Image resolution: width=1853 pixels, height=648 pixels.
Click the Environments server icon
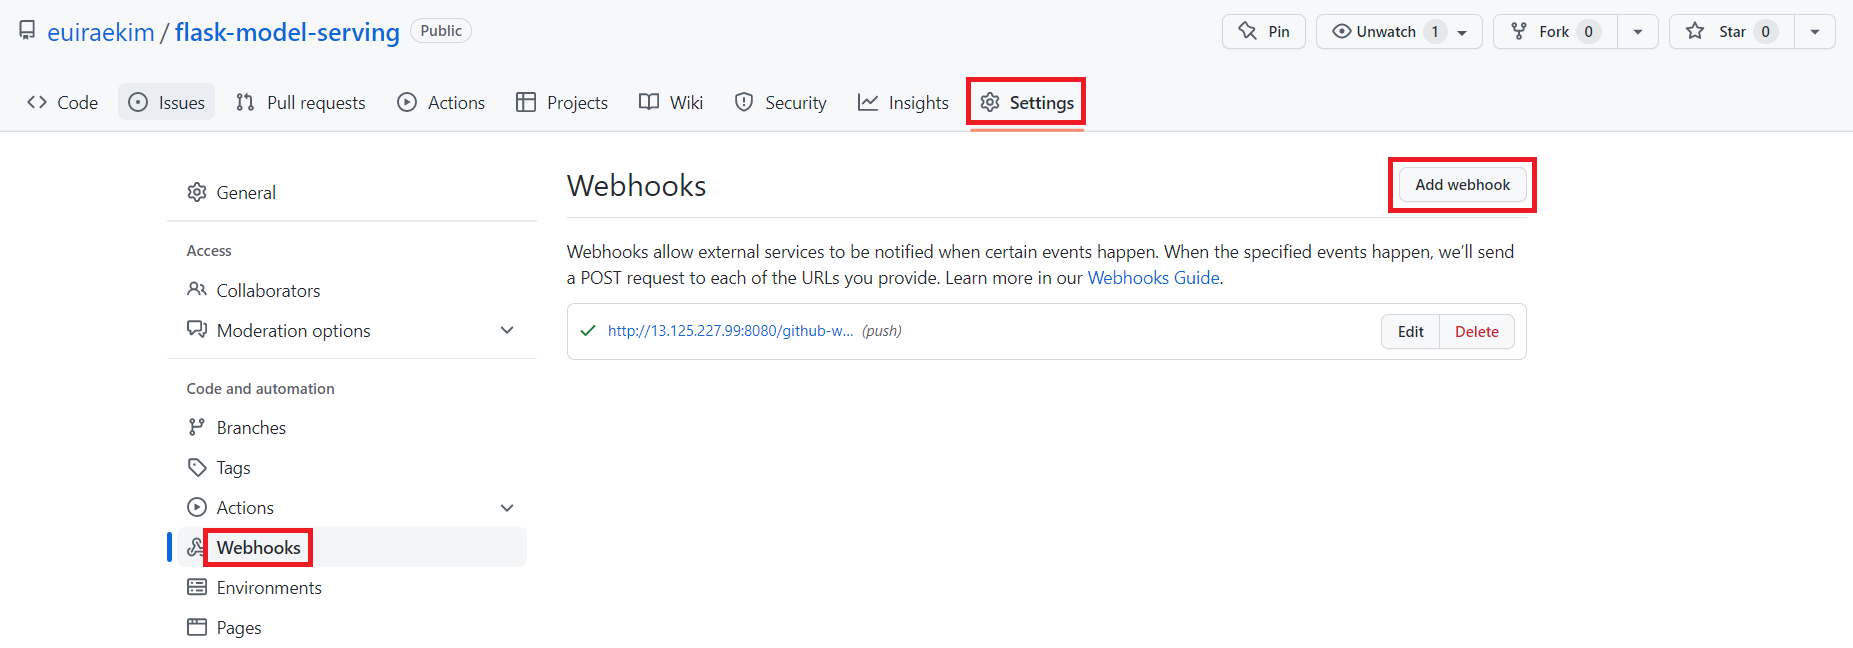click(197, 587)
